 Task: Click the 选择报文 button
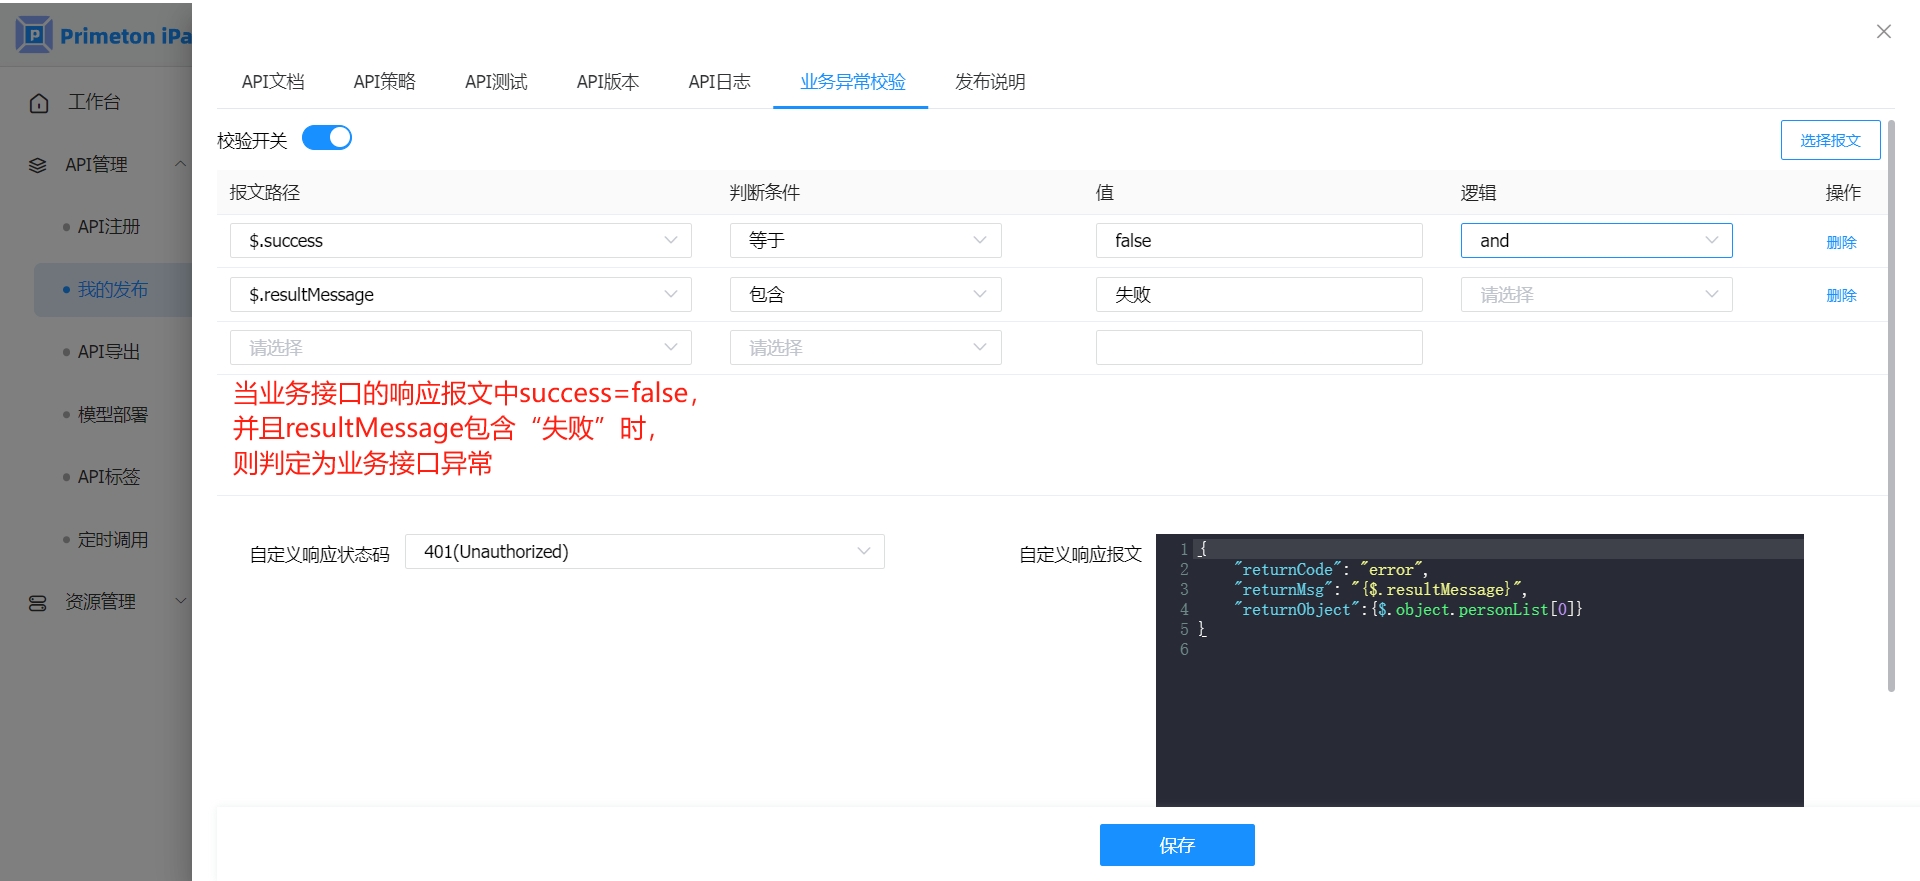click(1829, 141)
